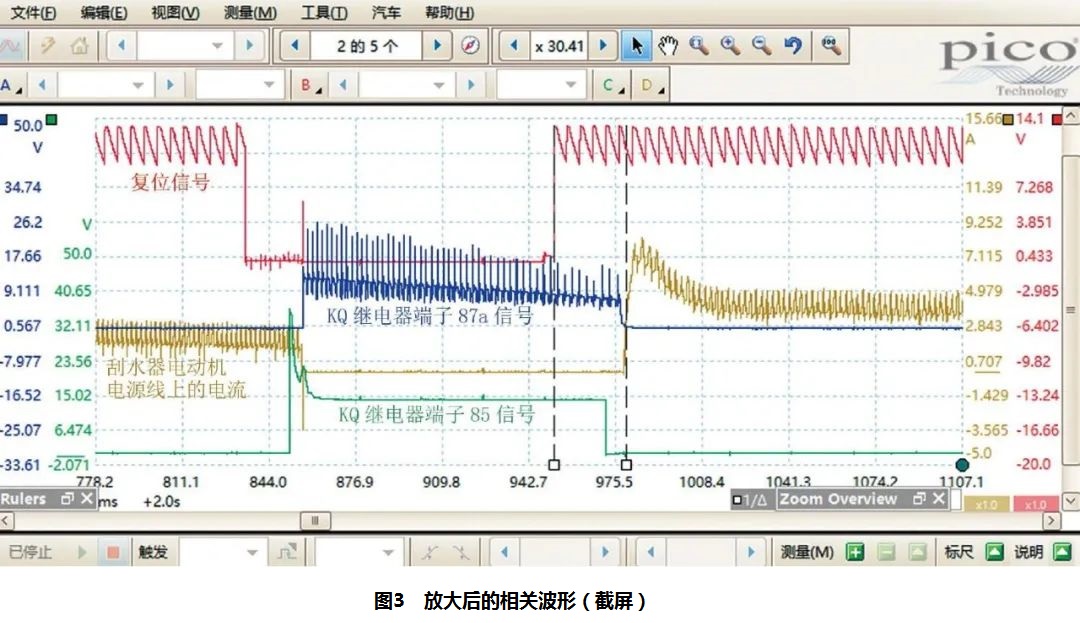
Task: Open Channel A options button
Action: tap(11, 86)
